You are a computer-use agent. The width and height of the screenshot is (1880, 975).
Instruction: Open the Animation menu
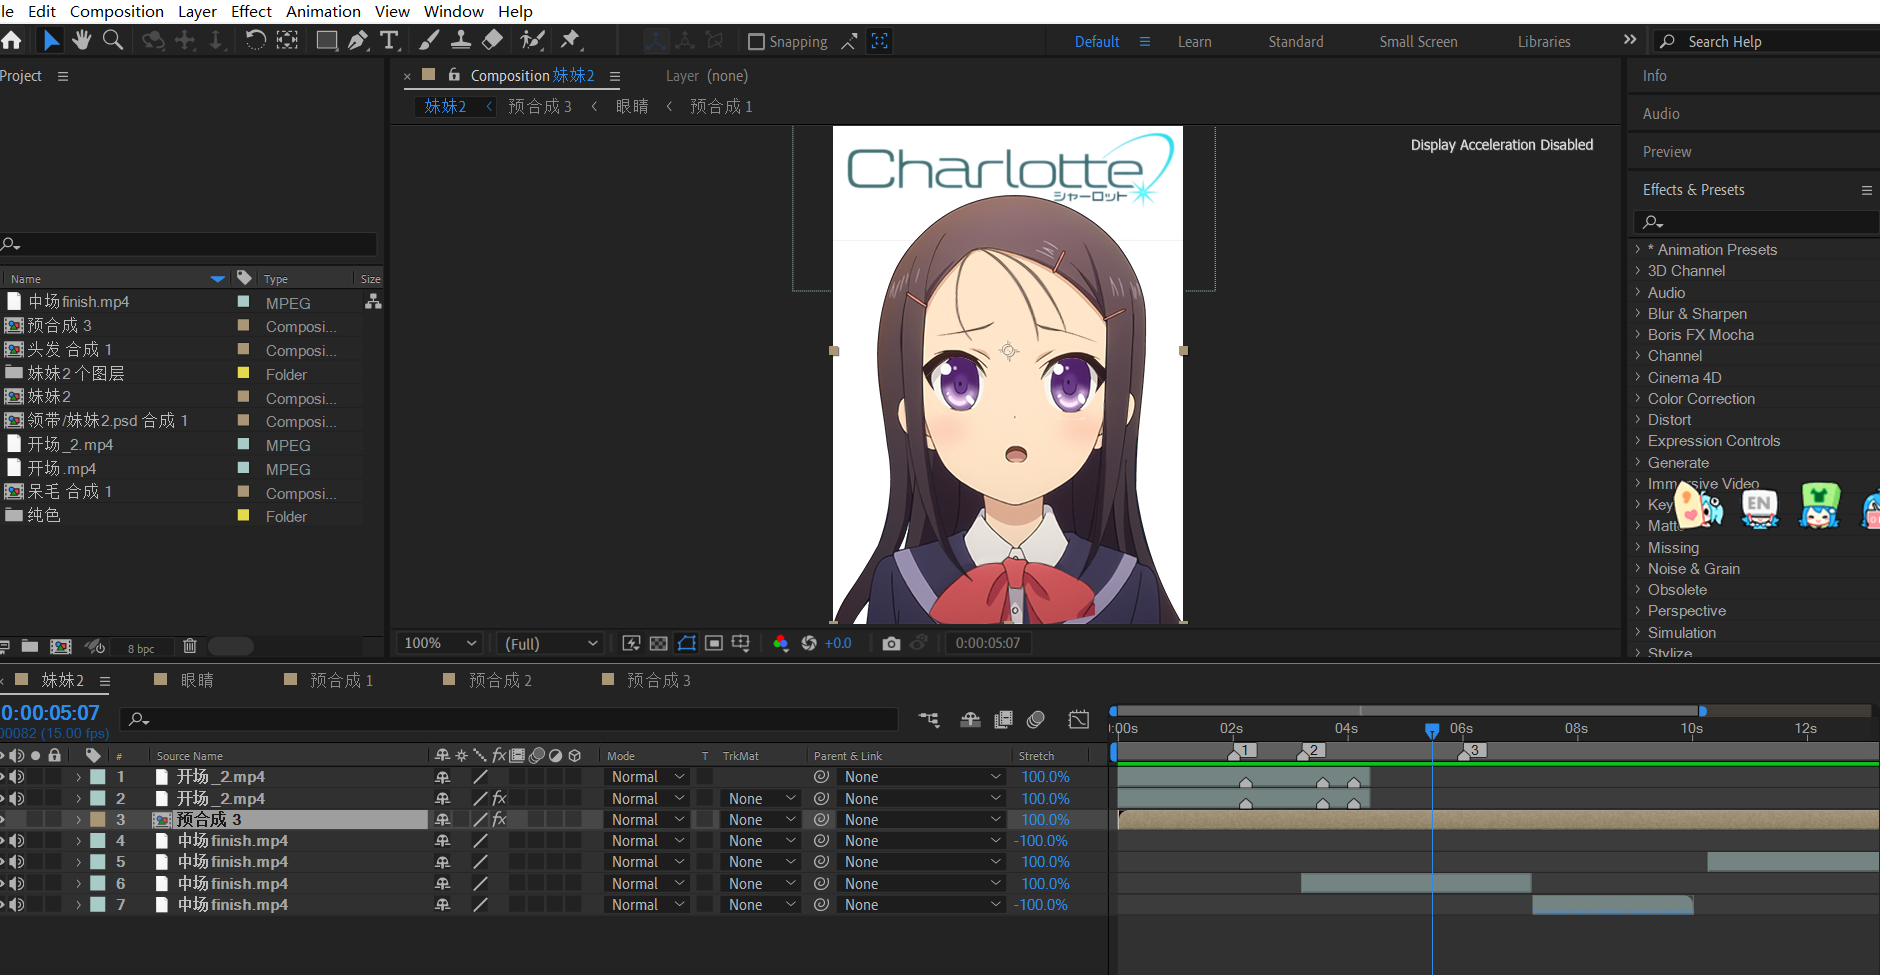click(x=323, y=11)
